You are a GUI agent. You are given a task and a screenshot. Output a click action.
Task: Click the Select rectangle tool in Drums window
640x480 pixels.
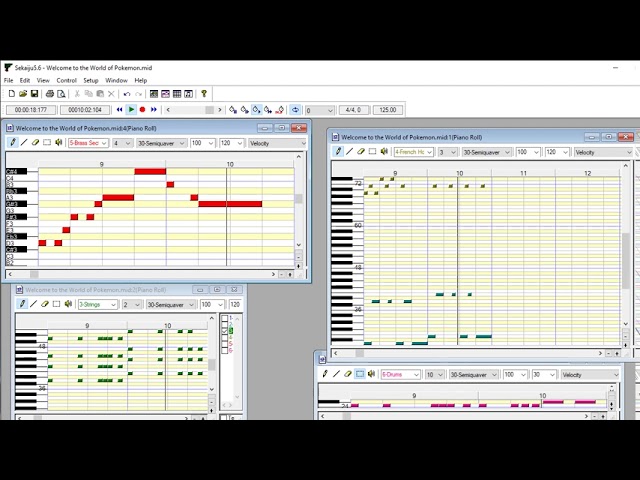360,374
